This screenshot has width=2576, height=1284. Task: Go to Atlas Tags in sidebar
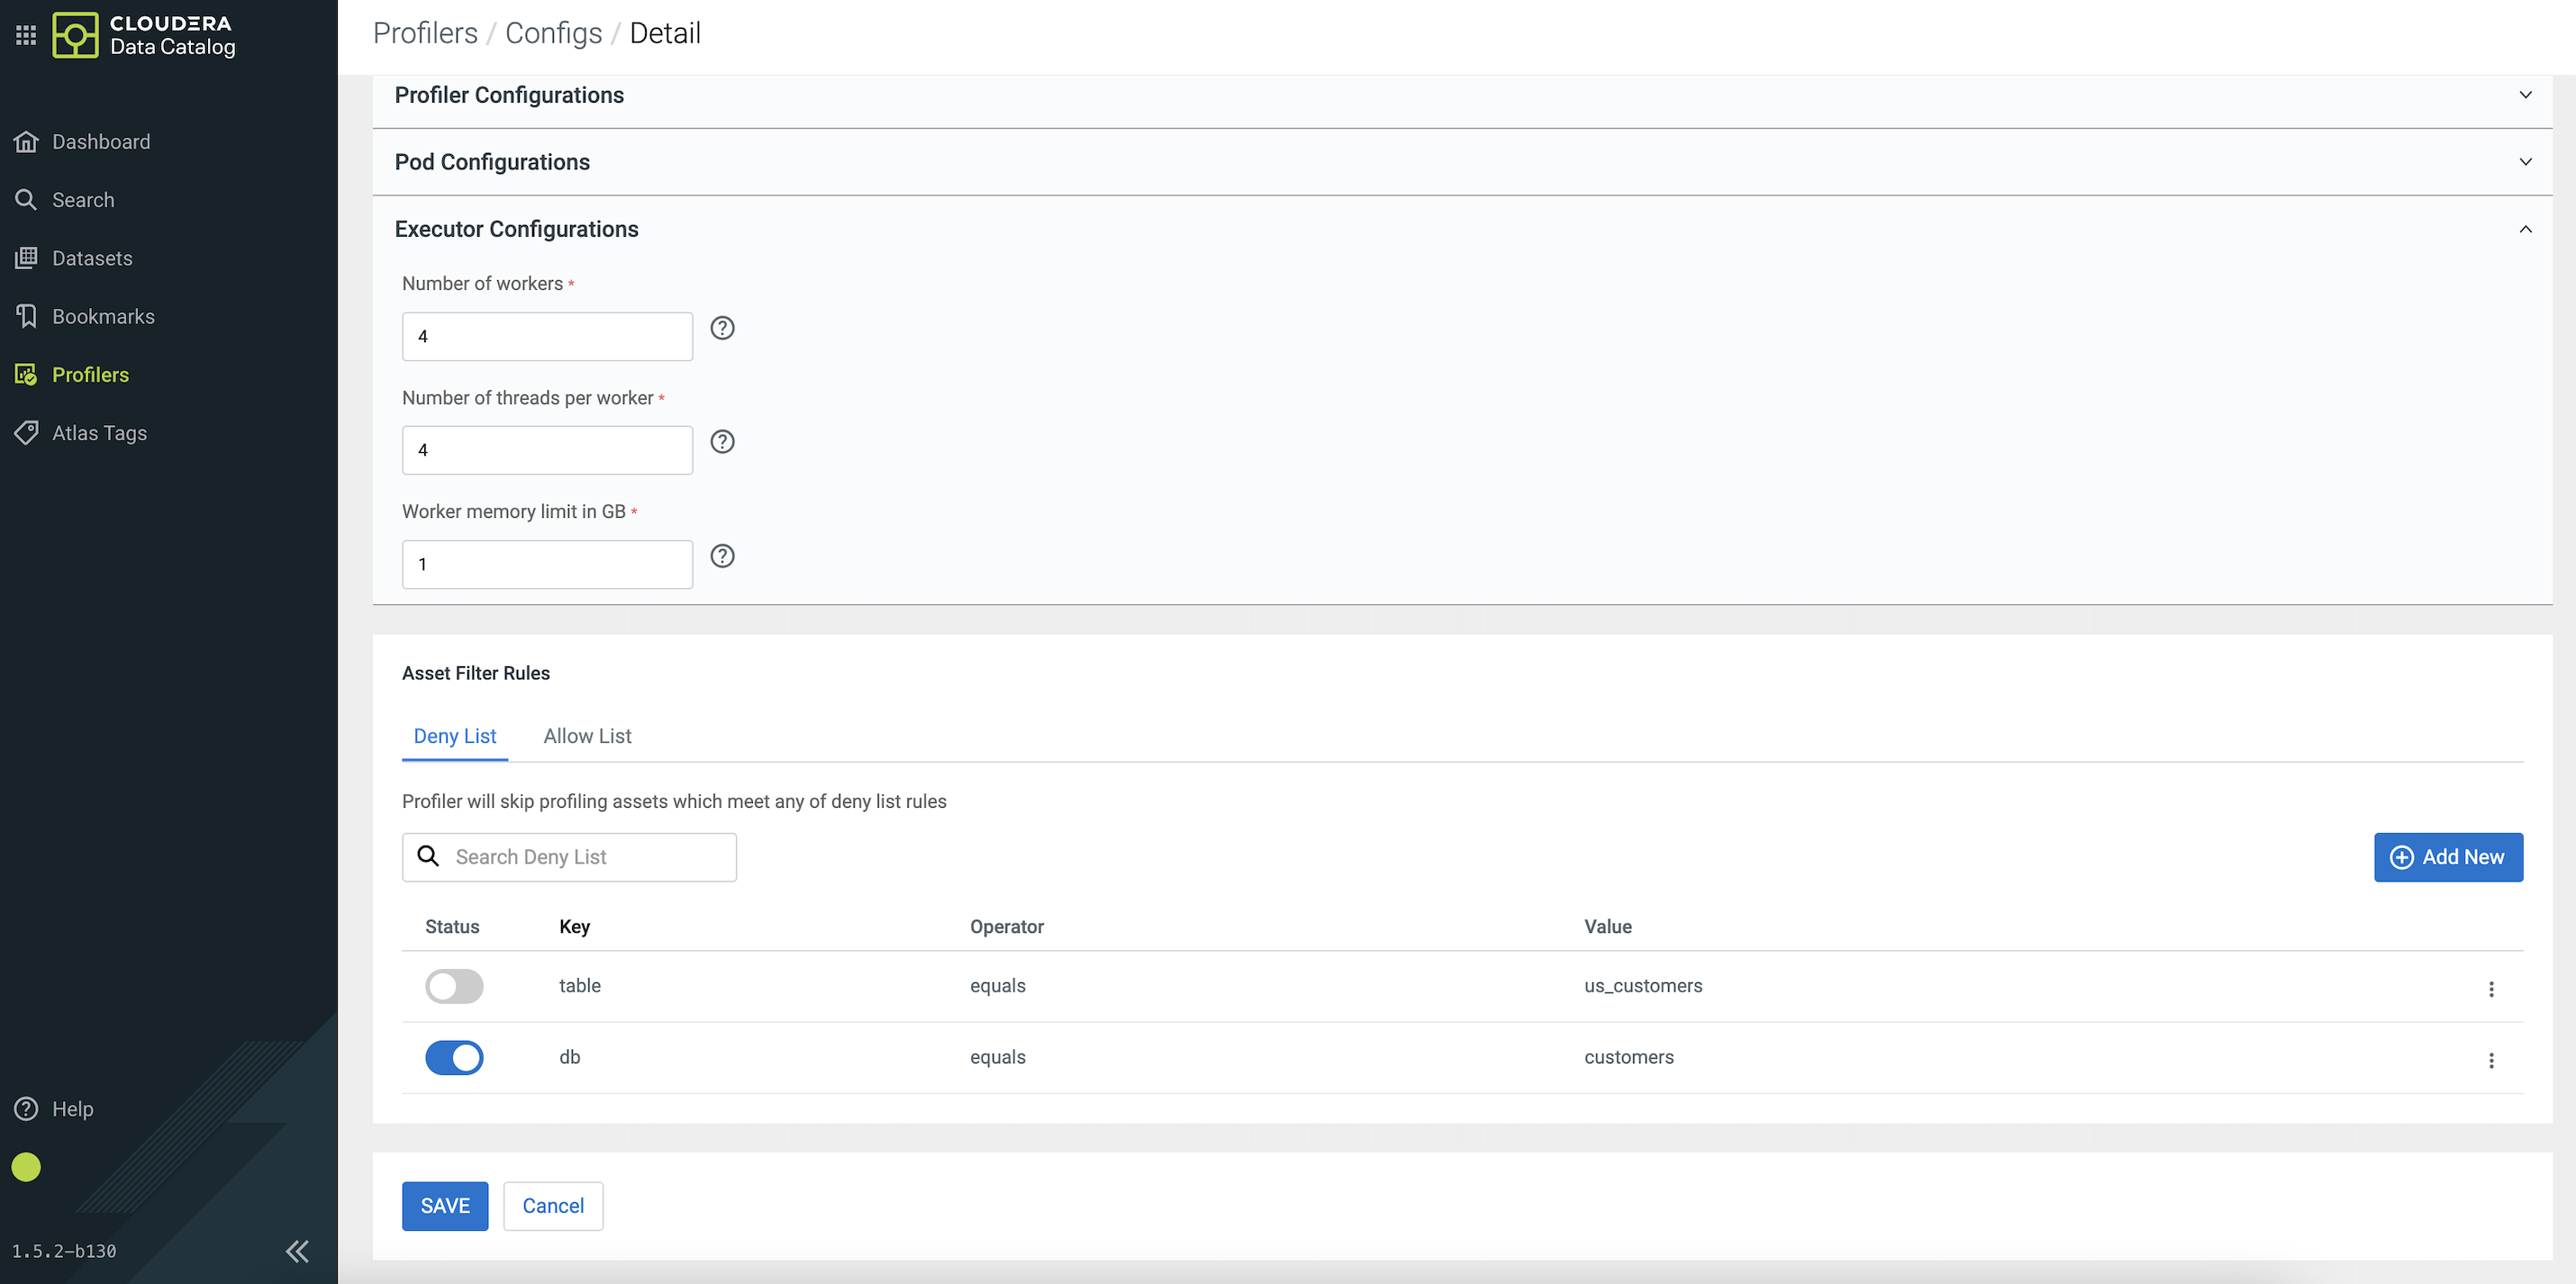pos(99,433)
